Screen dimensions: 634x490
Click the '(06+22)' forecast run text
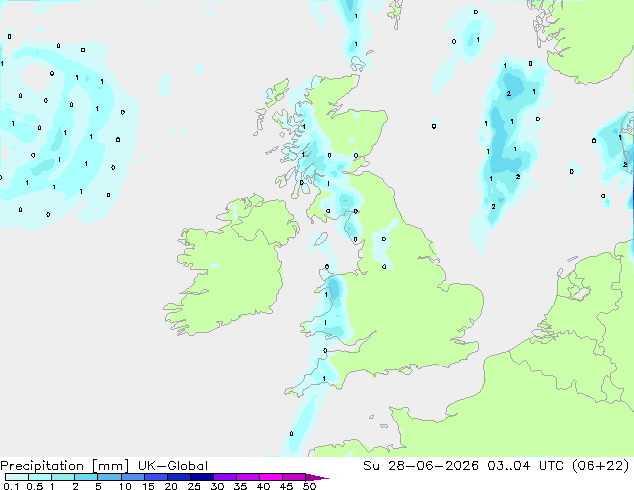tap(601, 466)
